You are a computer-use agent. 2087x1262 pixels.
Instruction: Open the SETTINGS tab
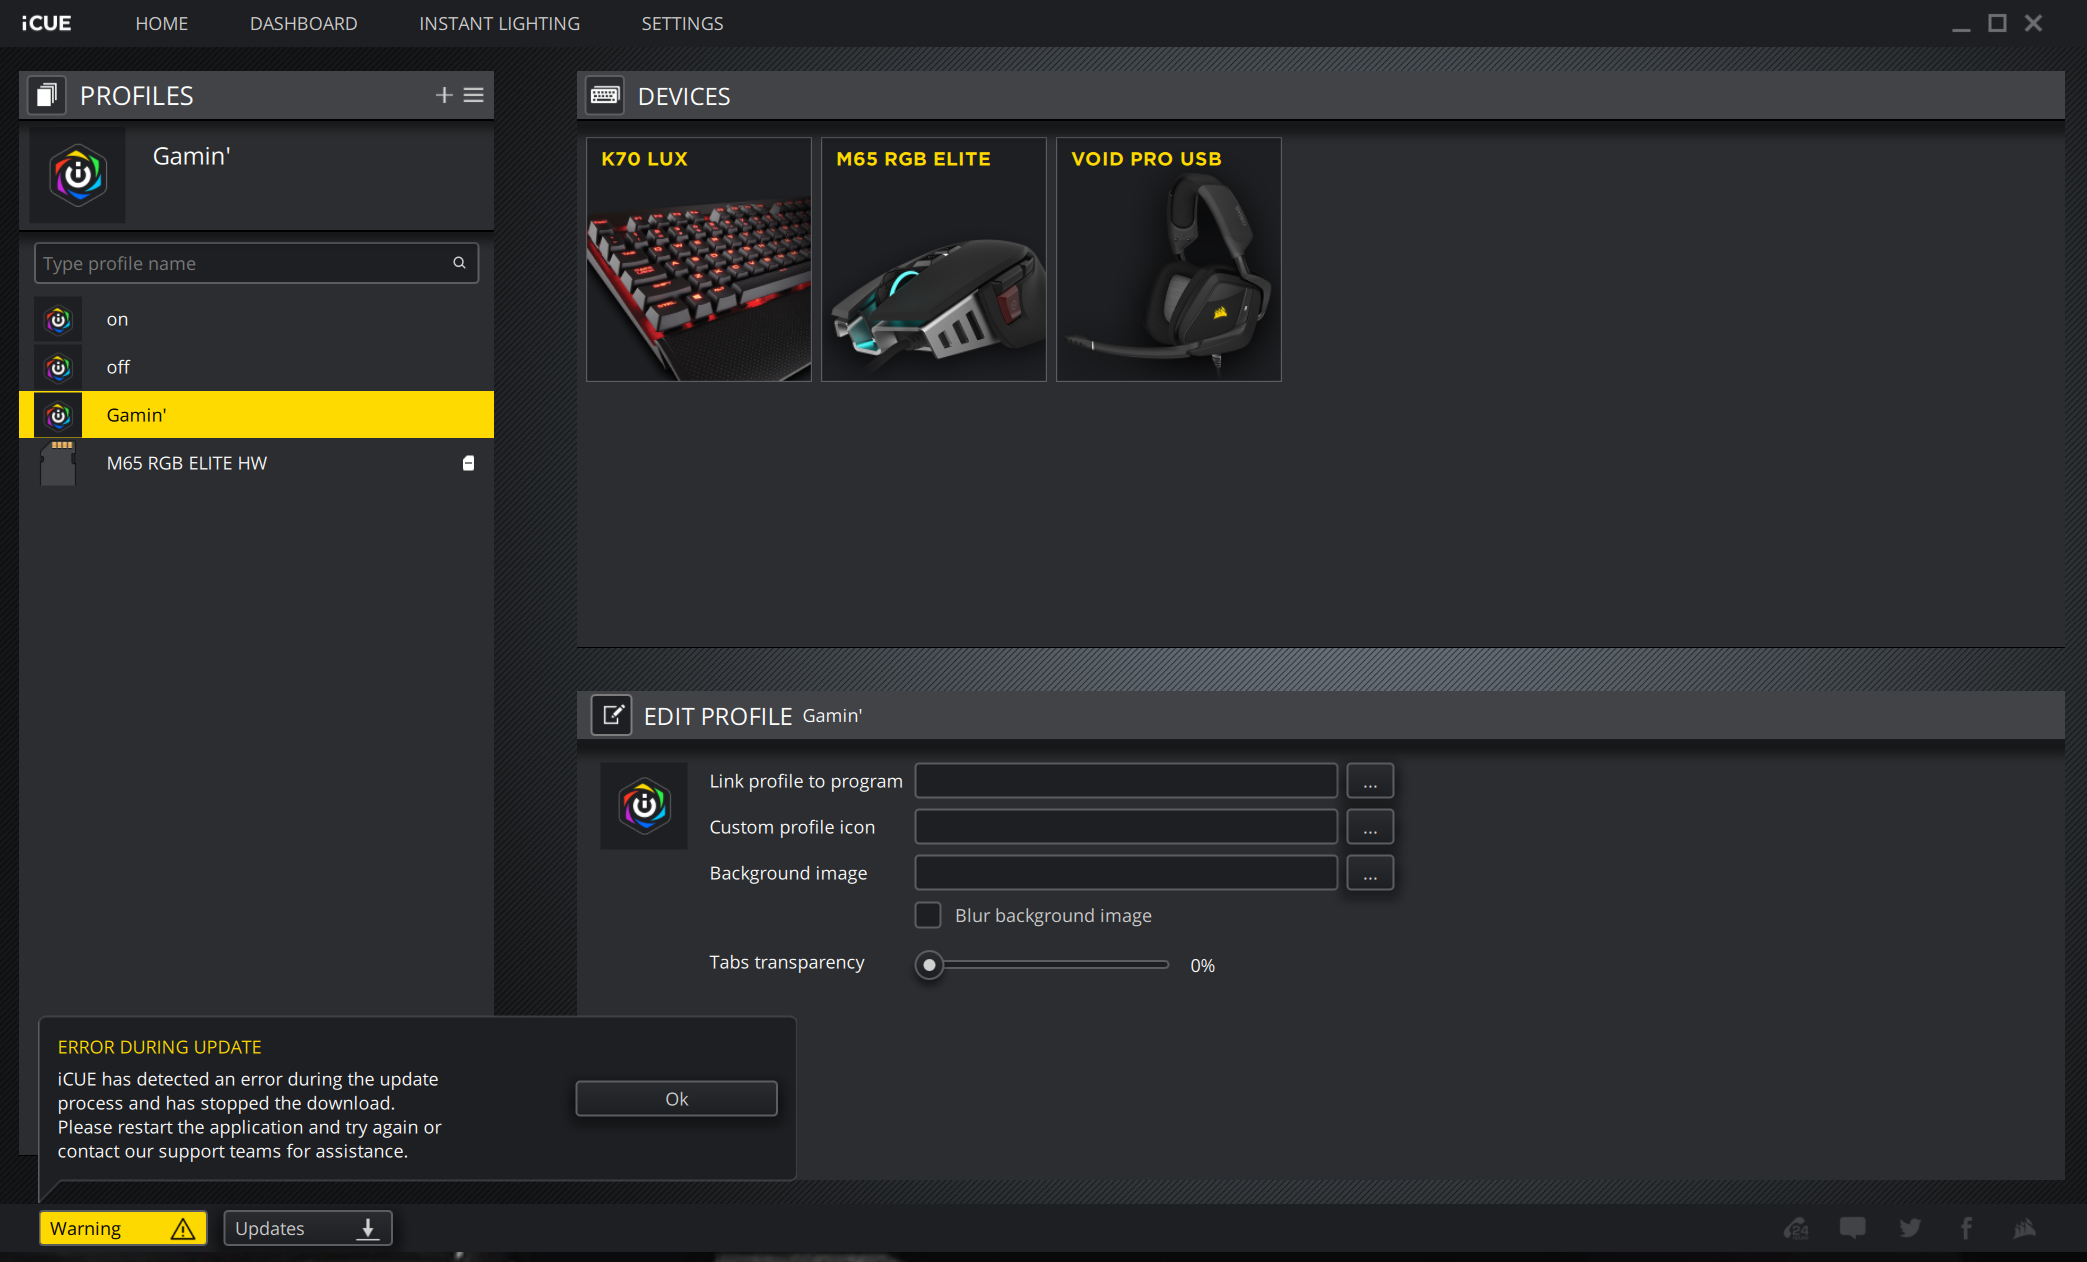[x=682, y=23]
